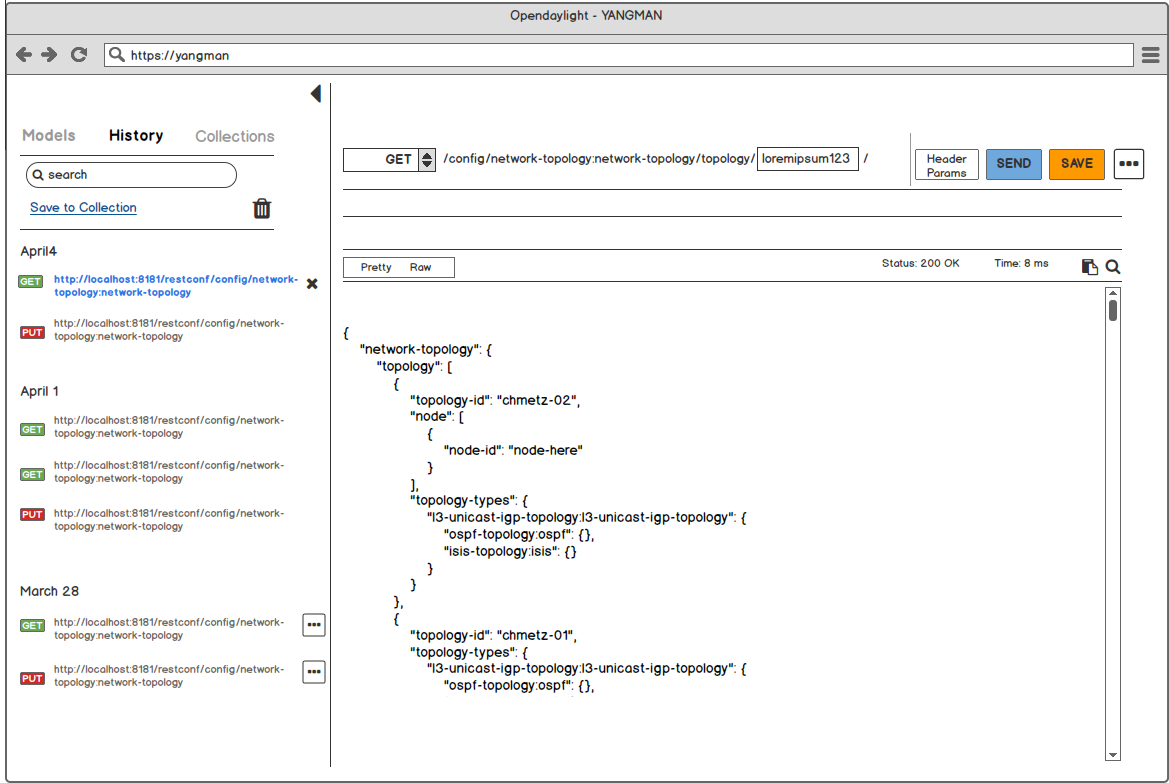Click the response scrollbar thumb
This screenshot has width=1169, height=783.
tap(1113, 310)
